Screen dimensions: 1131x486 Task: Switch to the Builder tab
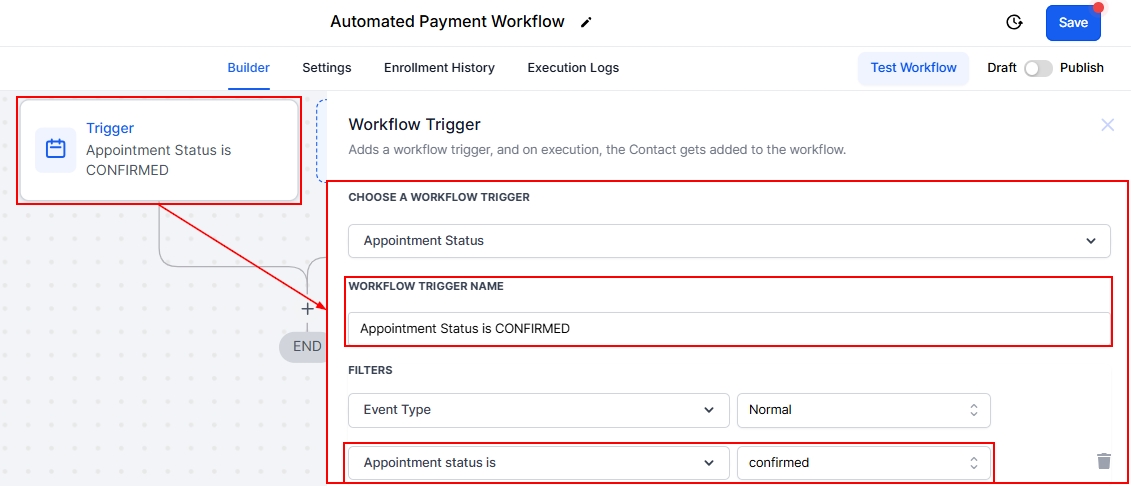click(248, 68)
